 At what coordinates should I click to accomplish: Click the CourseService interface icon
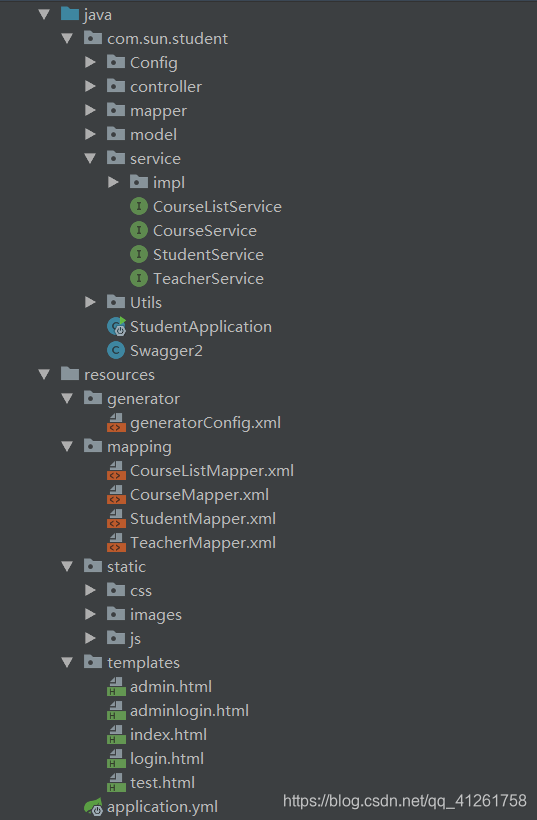pos(139,230)
